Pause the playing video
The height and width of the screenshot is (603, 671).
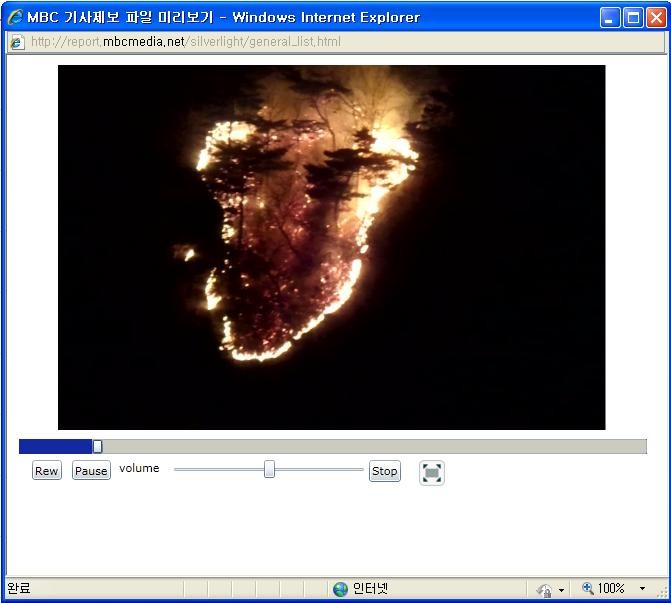click(91, 470)
